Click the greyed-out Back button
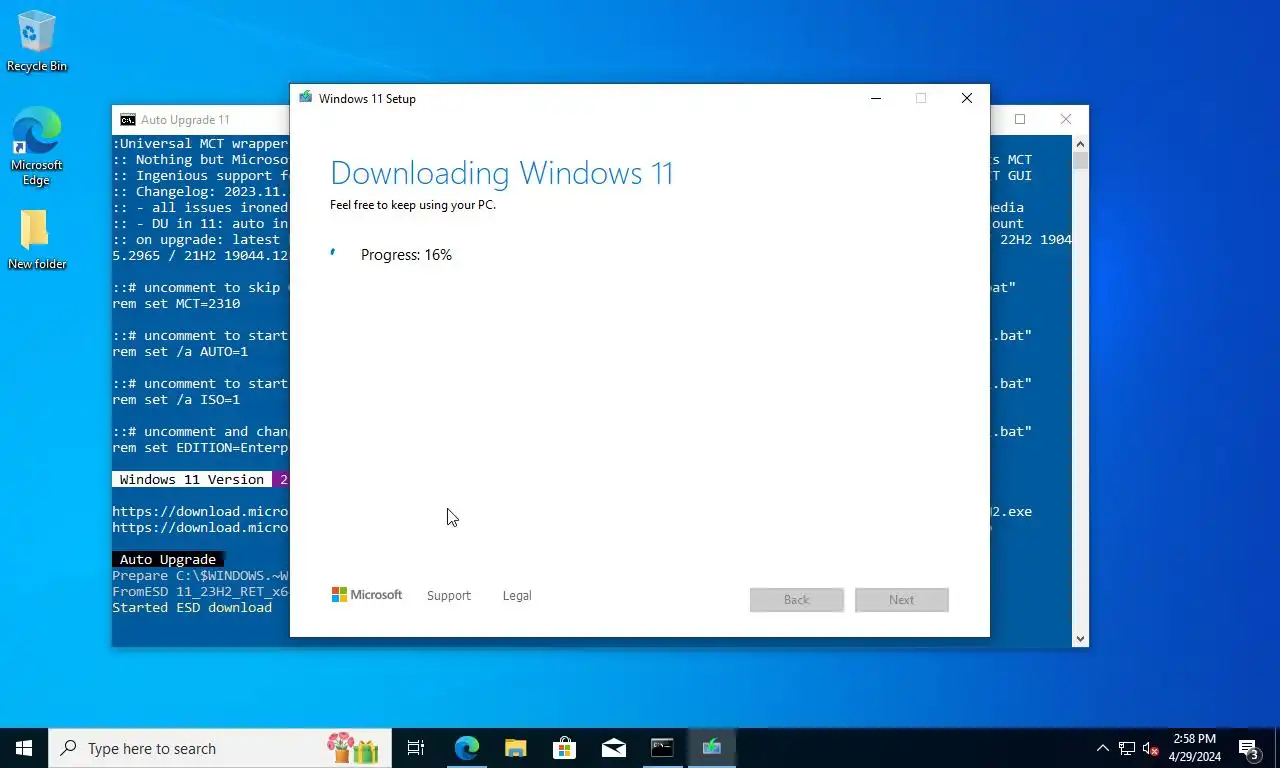The height and width of the screenshot is (768, 1280). point(797,599)
